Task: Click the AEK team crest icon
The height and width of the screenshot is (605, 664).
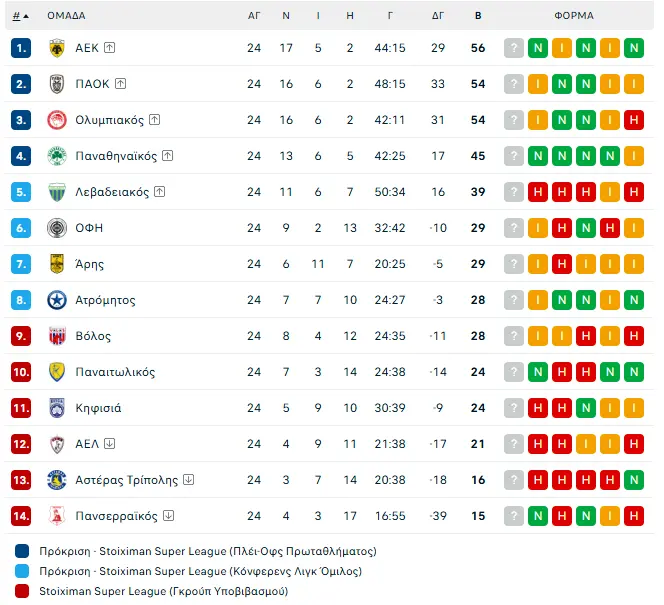Action: (x=57, y=48)
